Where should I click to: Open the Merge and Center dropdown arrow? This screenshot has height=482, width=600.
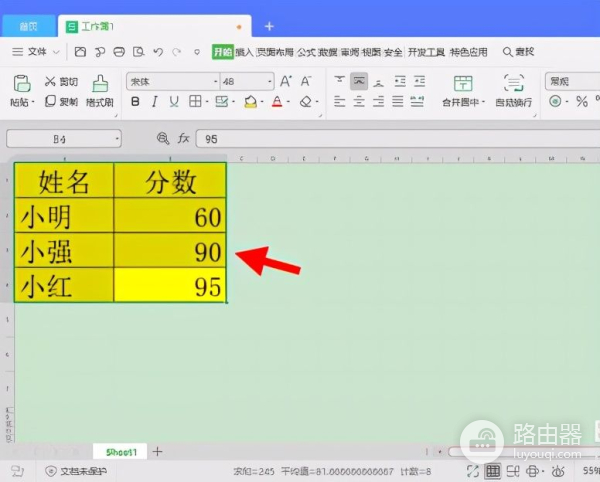[483, 102]
